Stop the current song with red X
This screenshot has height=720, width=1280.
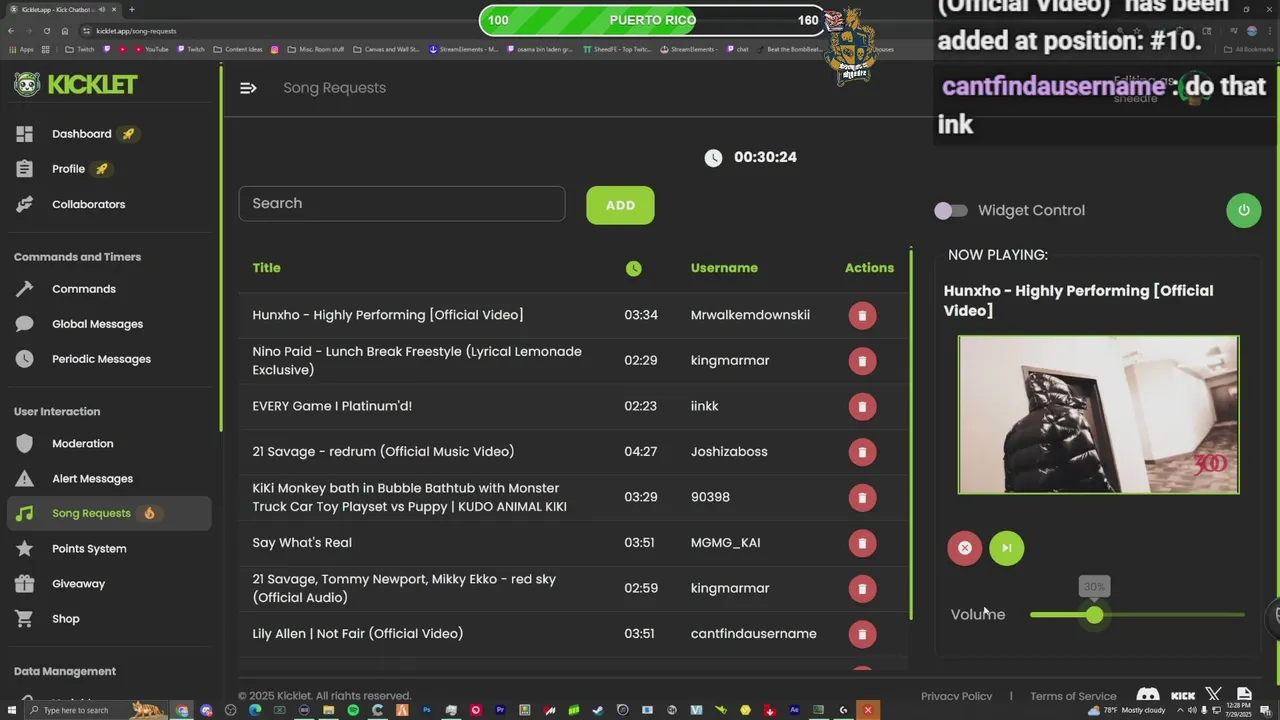pyautogui.click(x=965, y=548)
